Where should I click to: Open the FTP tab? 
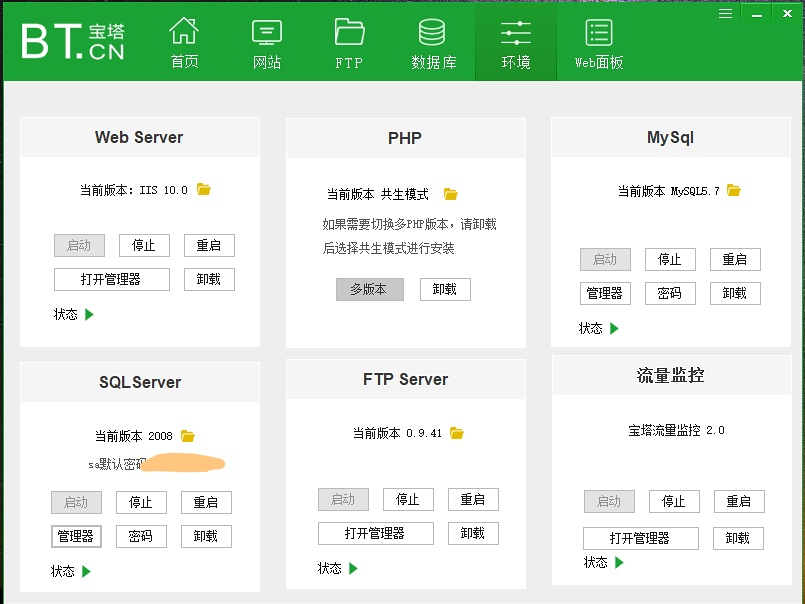click(349, 44)
